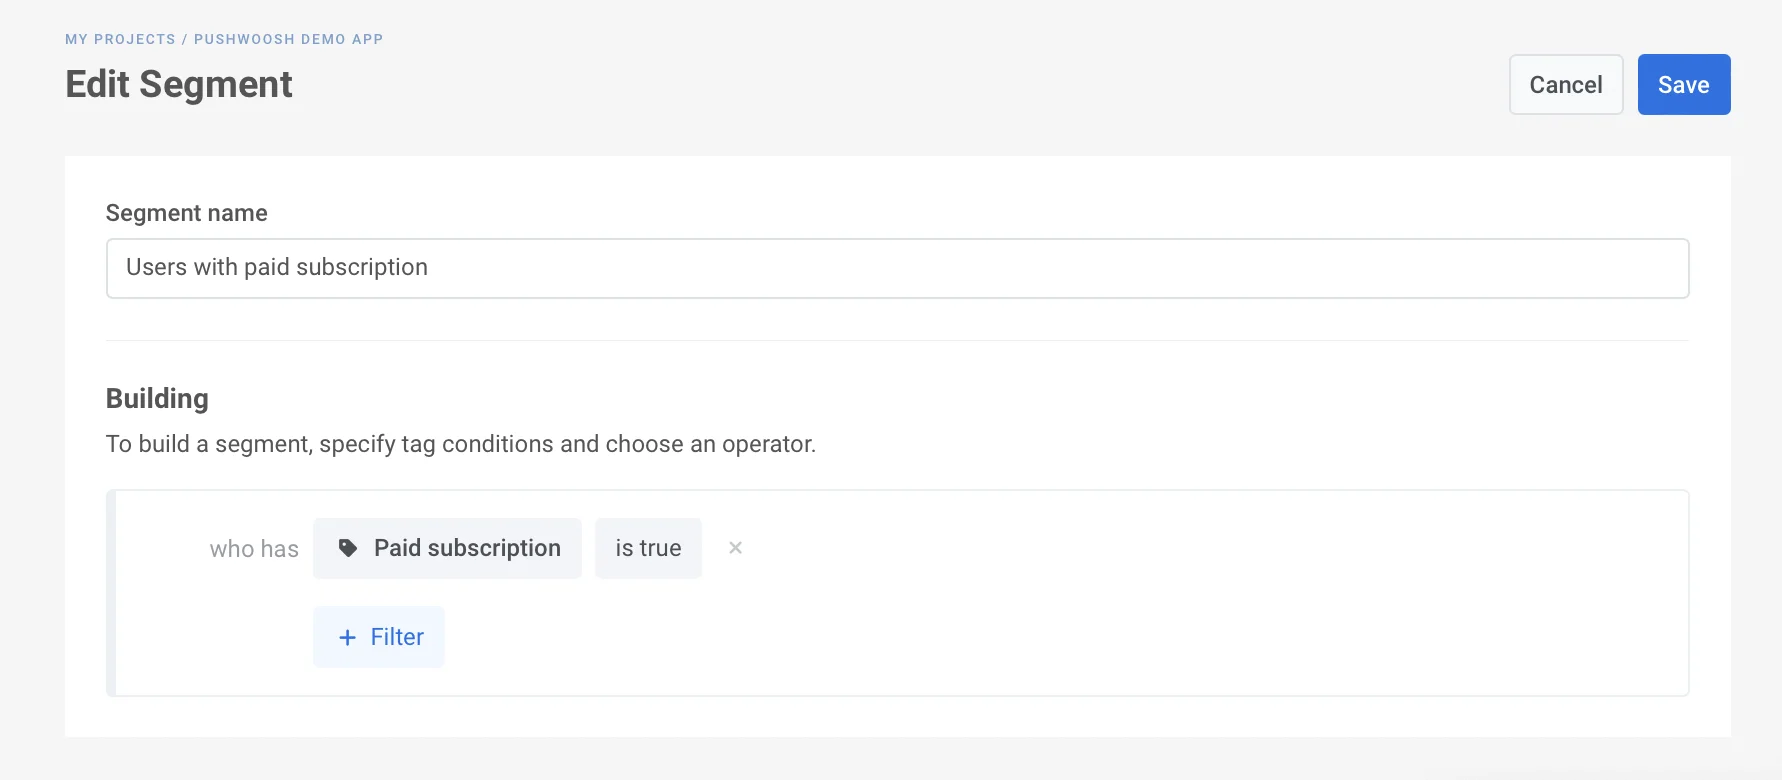Click the Save button
This screenshot has width=1782, height=780.
[1683, 85]
